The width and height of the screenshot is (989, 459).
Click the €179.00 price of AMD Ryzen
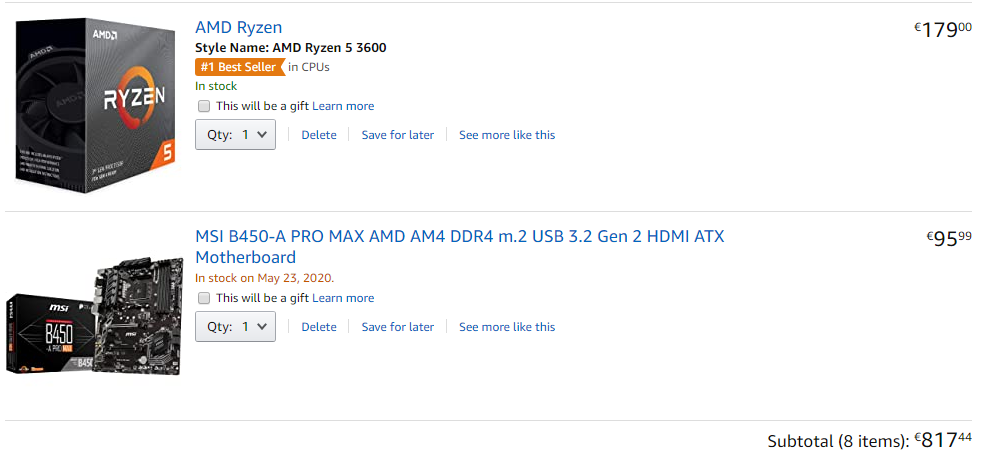pos(944,29)
